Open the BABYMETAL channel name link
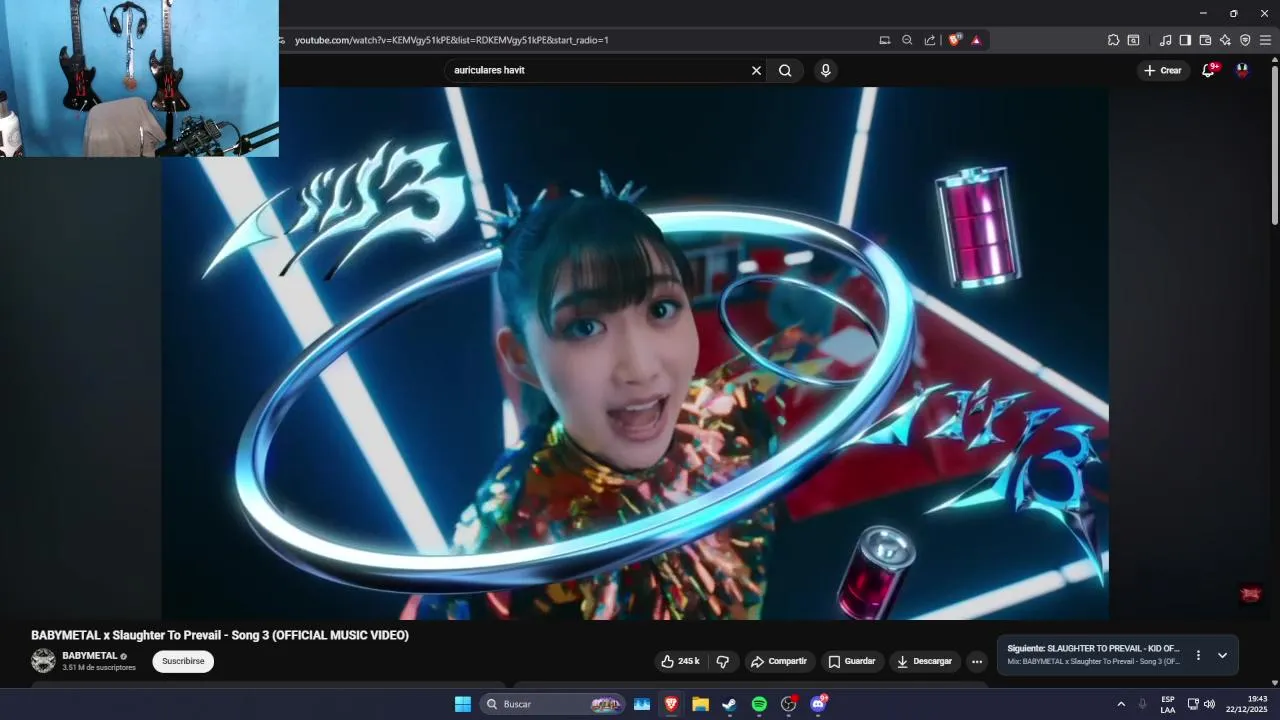1280x720 pixels. pyautogui.click(x=89, y=656)
